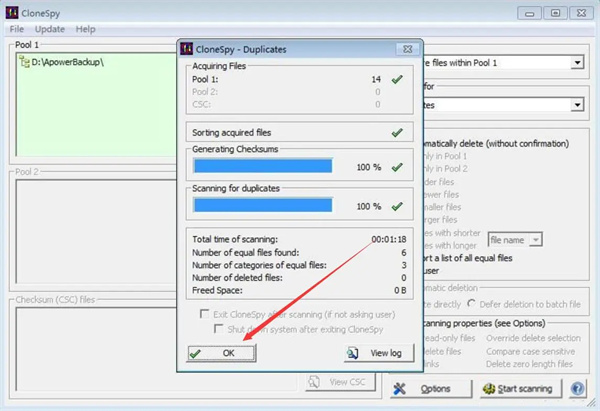The height and width of the screenshot is (411, 600).
Task: Click the green checkmark OK button
Action: coord(221,353)
